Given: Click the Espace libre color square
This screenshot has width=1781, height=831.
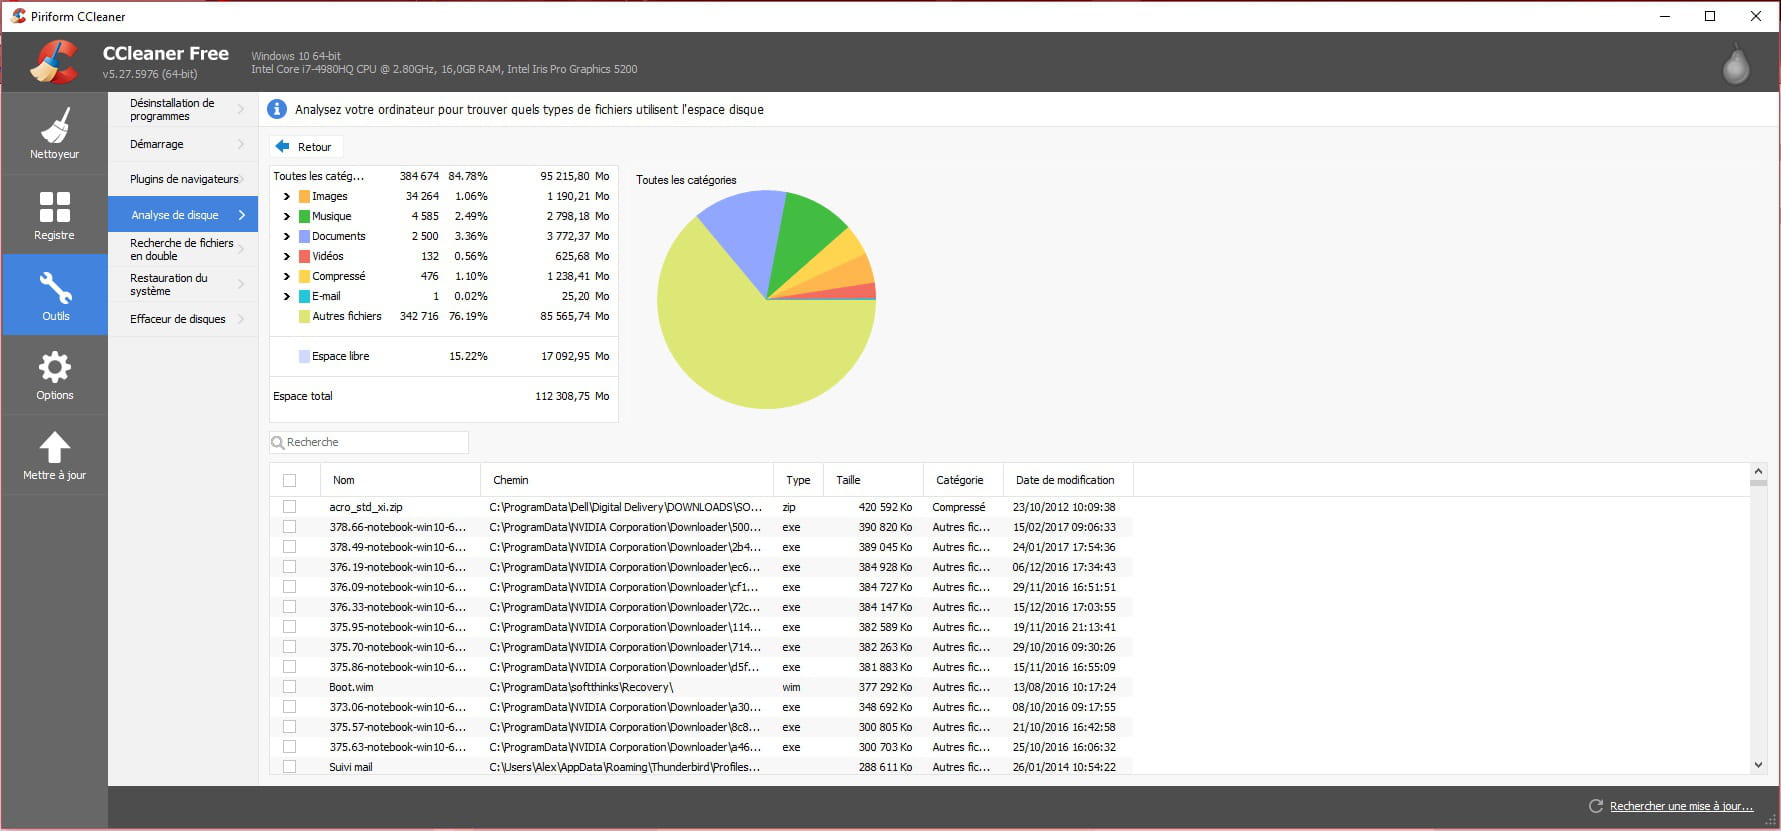Looking at the screenshot, I should click(x=304, y=356).
